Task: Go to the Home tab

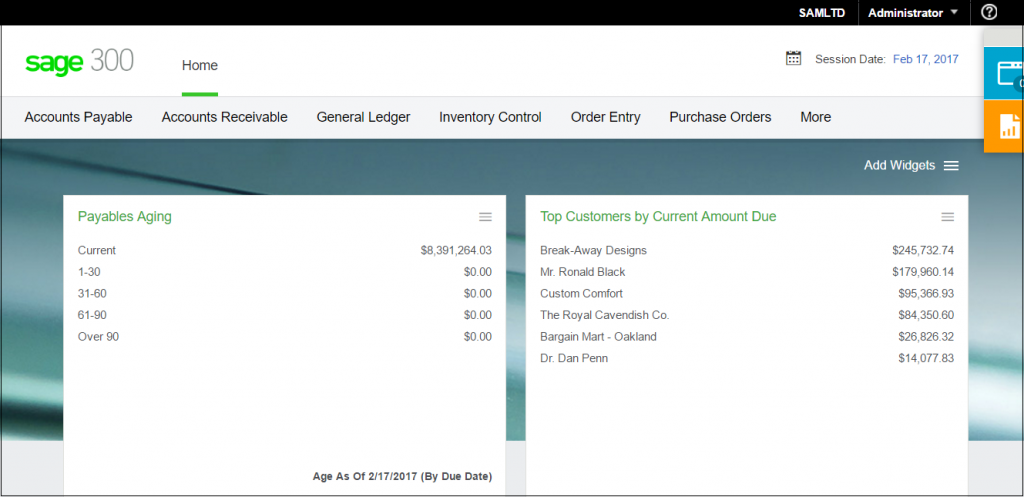Action: coord(200,65)
